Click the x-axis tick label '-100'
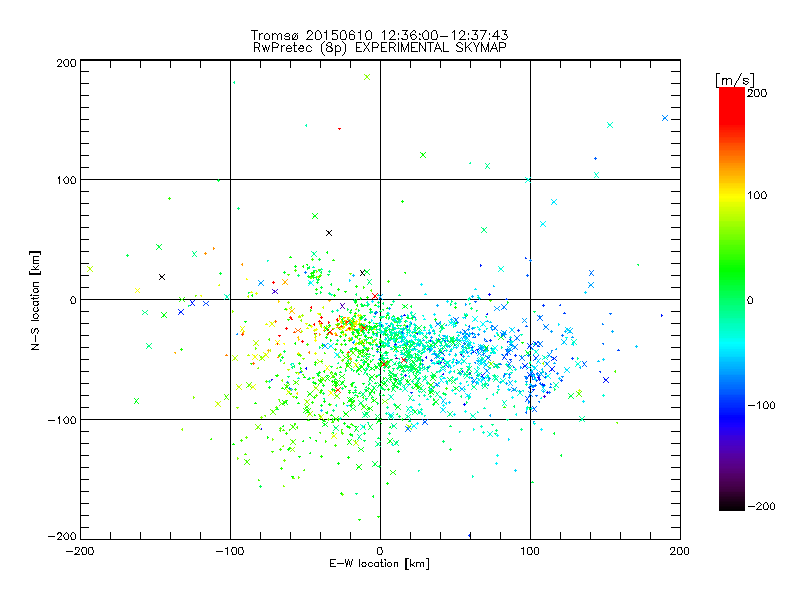This screenshot has height=600, width=800. pyautogui.click(x=230, y=551)
